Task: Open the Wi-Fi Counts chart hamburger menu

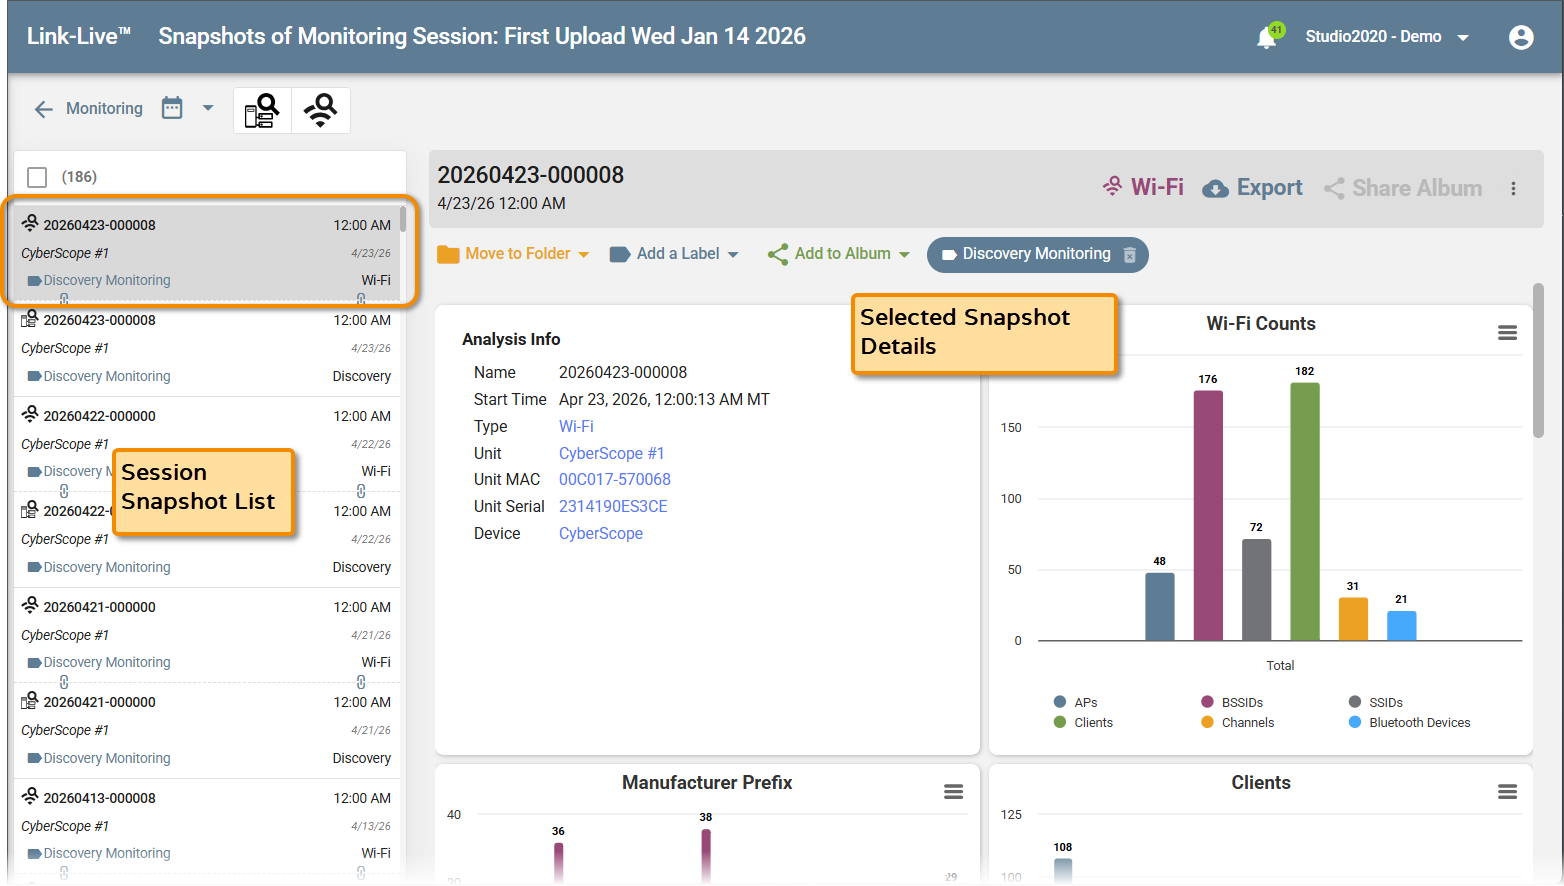Action: [1507, 332]
